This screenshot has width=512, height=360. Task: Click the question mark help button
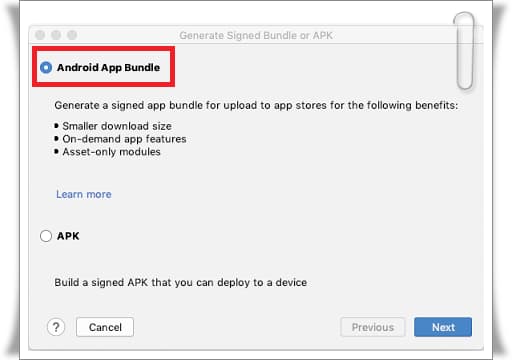(56, 327)
